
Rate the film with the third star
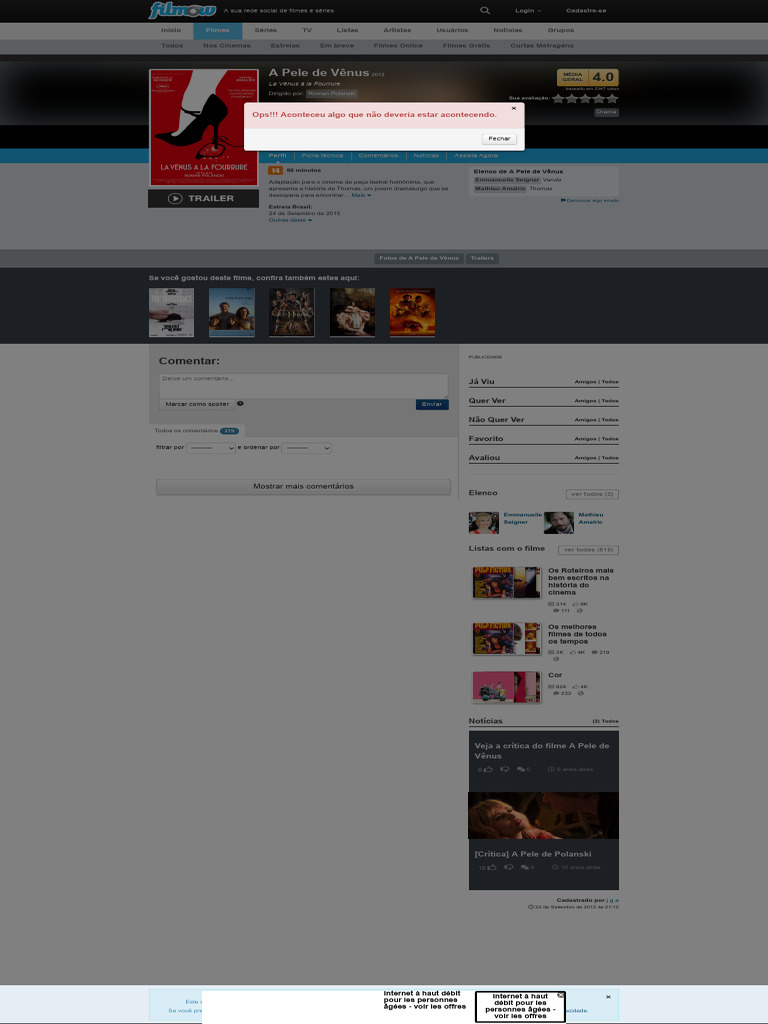coord(585,99)
